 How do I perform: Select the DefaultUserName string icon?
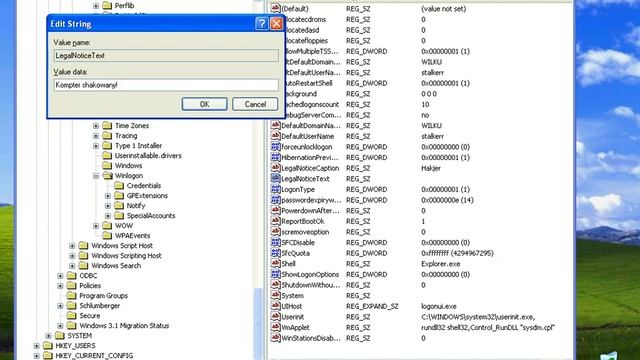click(x=276, y=136)
